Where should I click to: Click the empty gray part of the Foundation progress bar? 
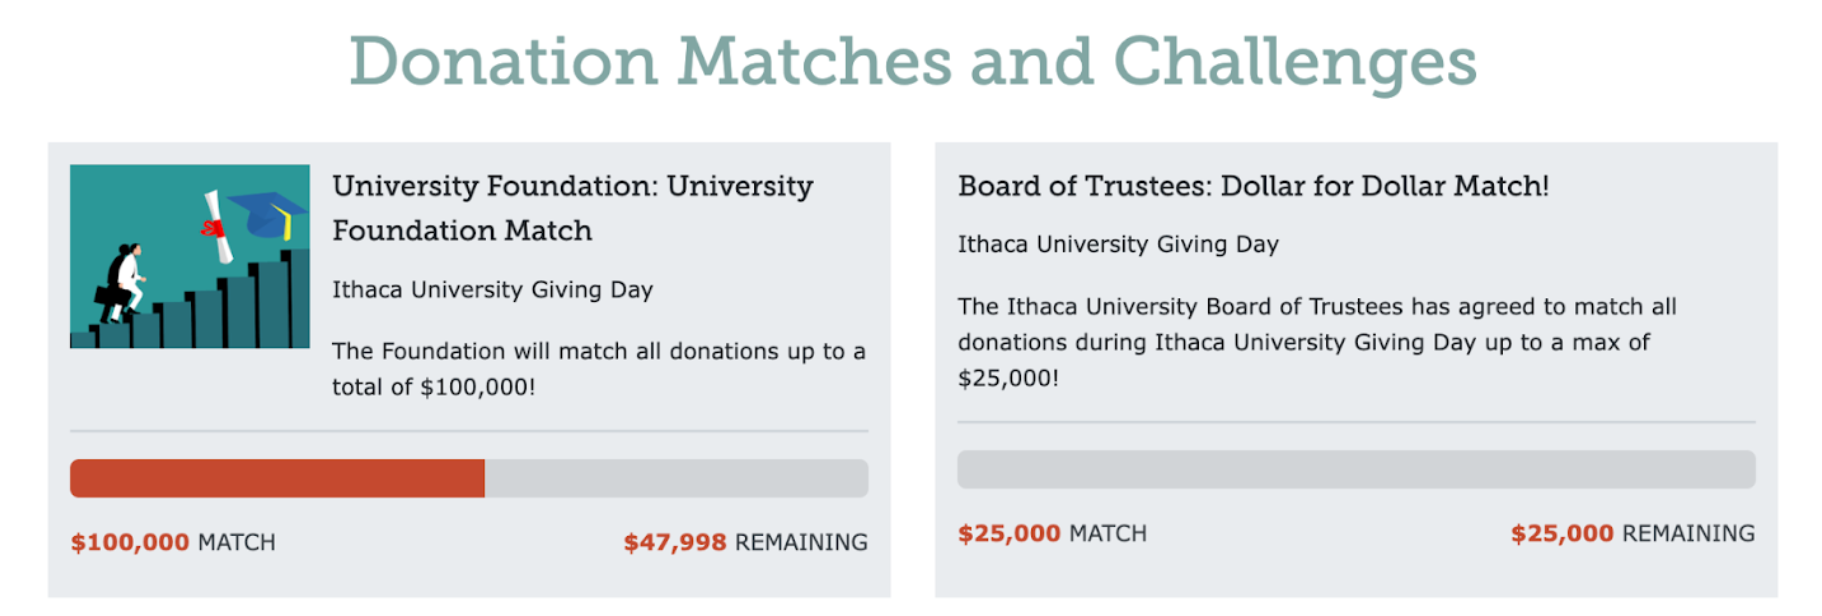676,478
